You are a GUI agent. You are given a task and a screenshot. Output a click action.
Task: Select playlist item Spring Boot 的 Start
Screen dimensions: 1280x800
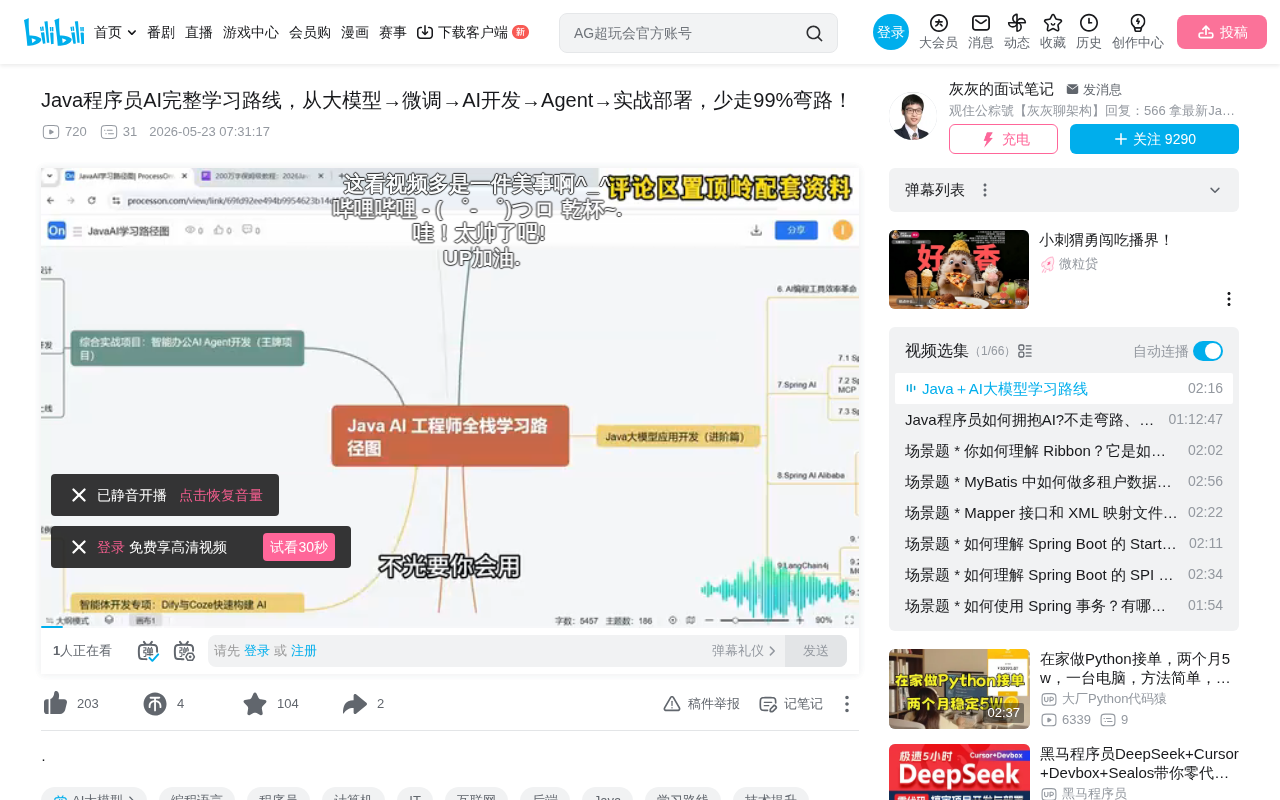(x=1064, y=543)
